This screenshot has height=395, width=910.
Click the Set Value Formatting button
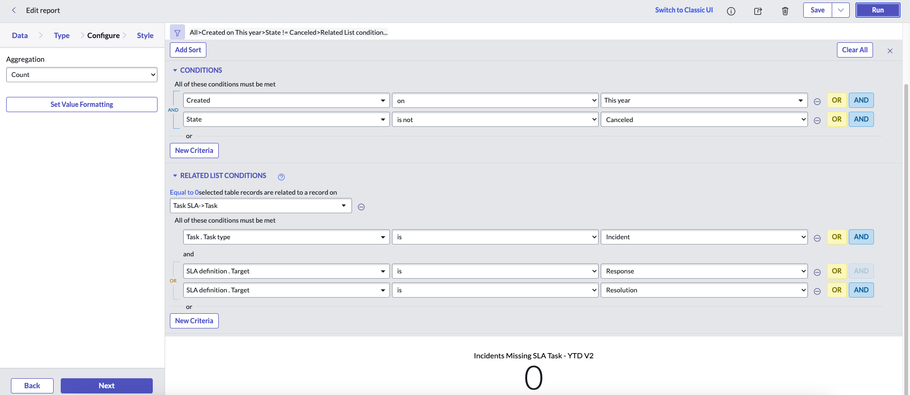pos(82,104)
